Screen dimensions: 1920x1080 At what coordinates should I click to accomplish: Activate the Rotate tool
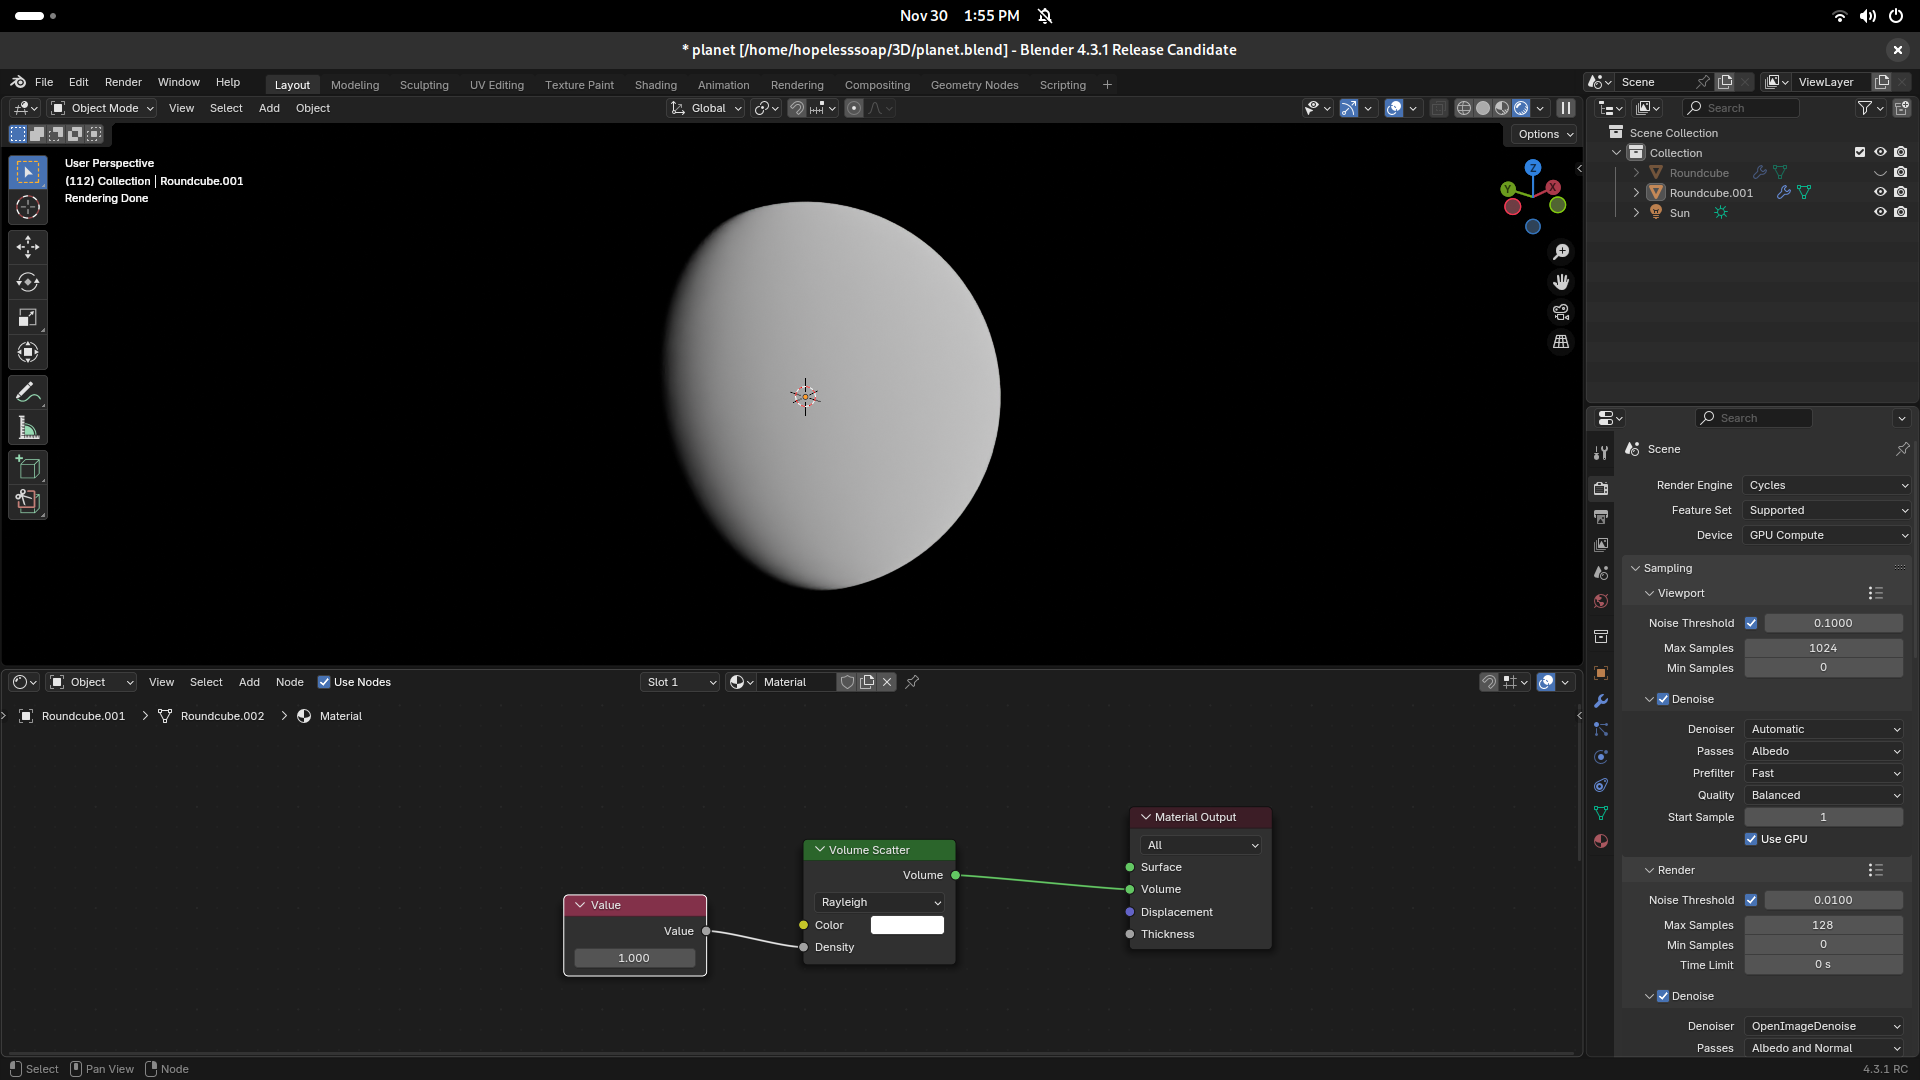pyautogui.click(x=28, y=282)
